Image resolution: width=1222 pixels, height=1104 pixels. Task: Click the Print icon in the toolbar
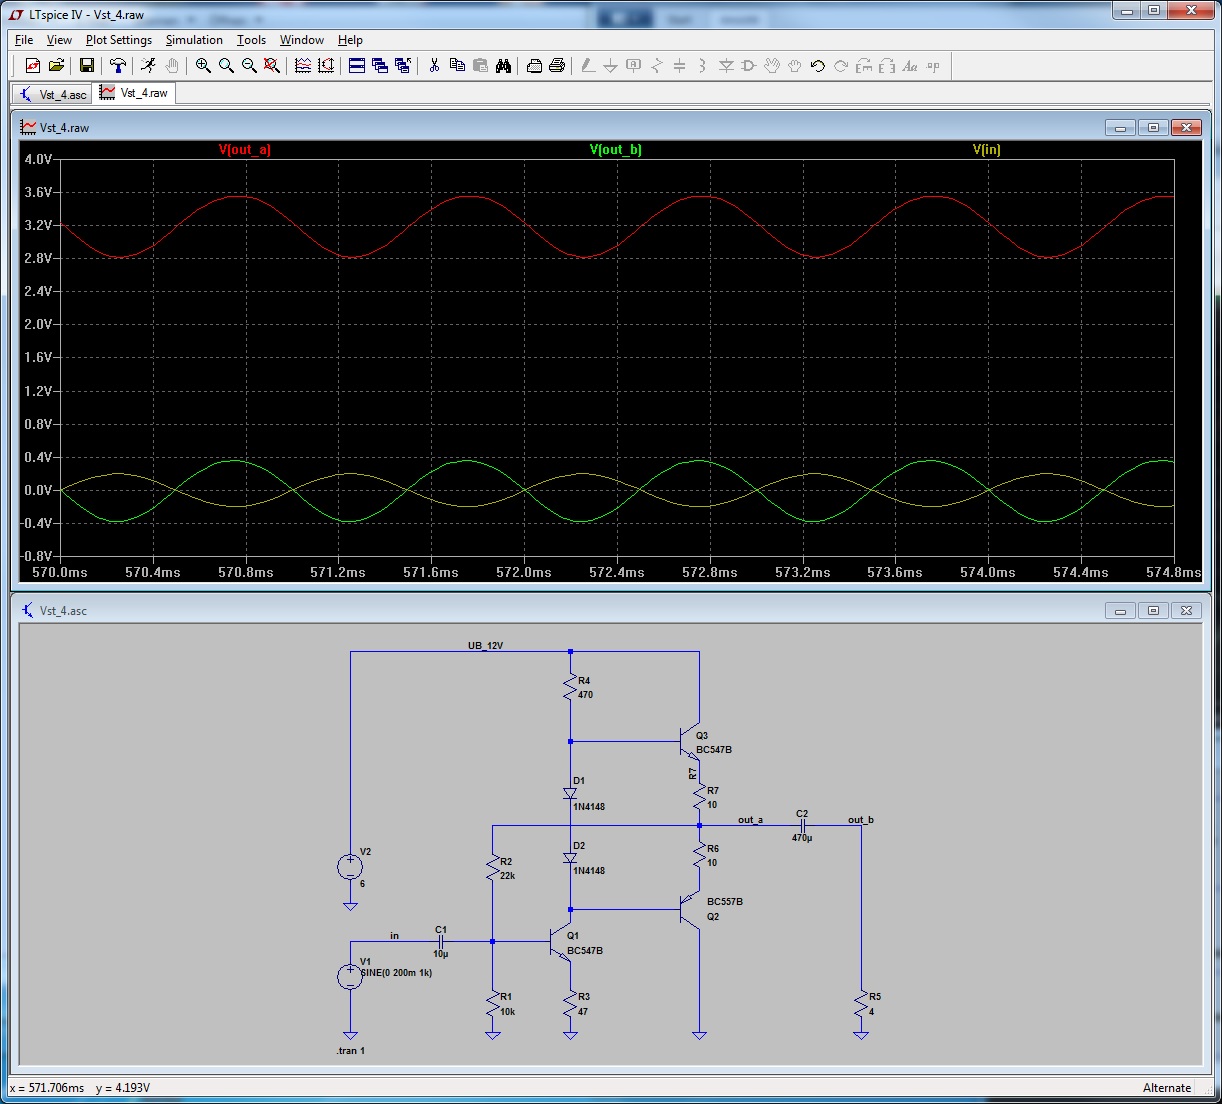[557, 66]
